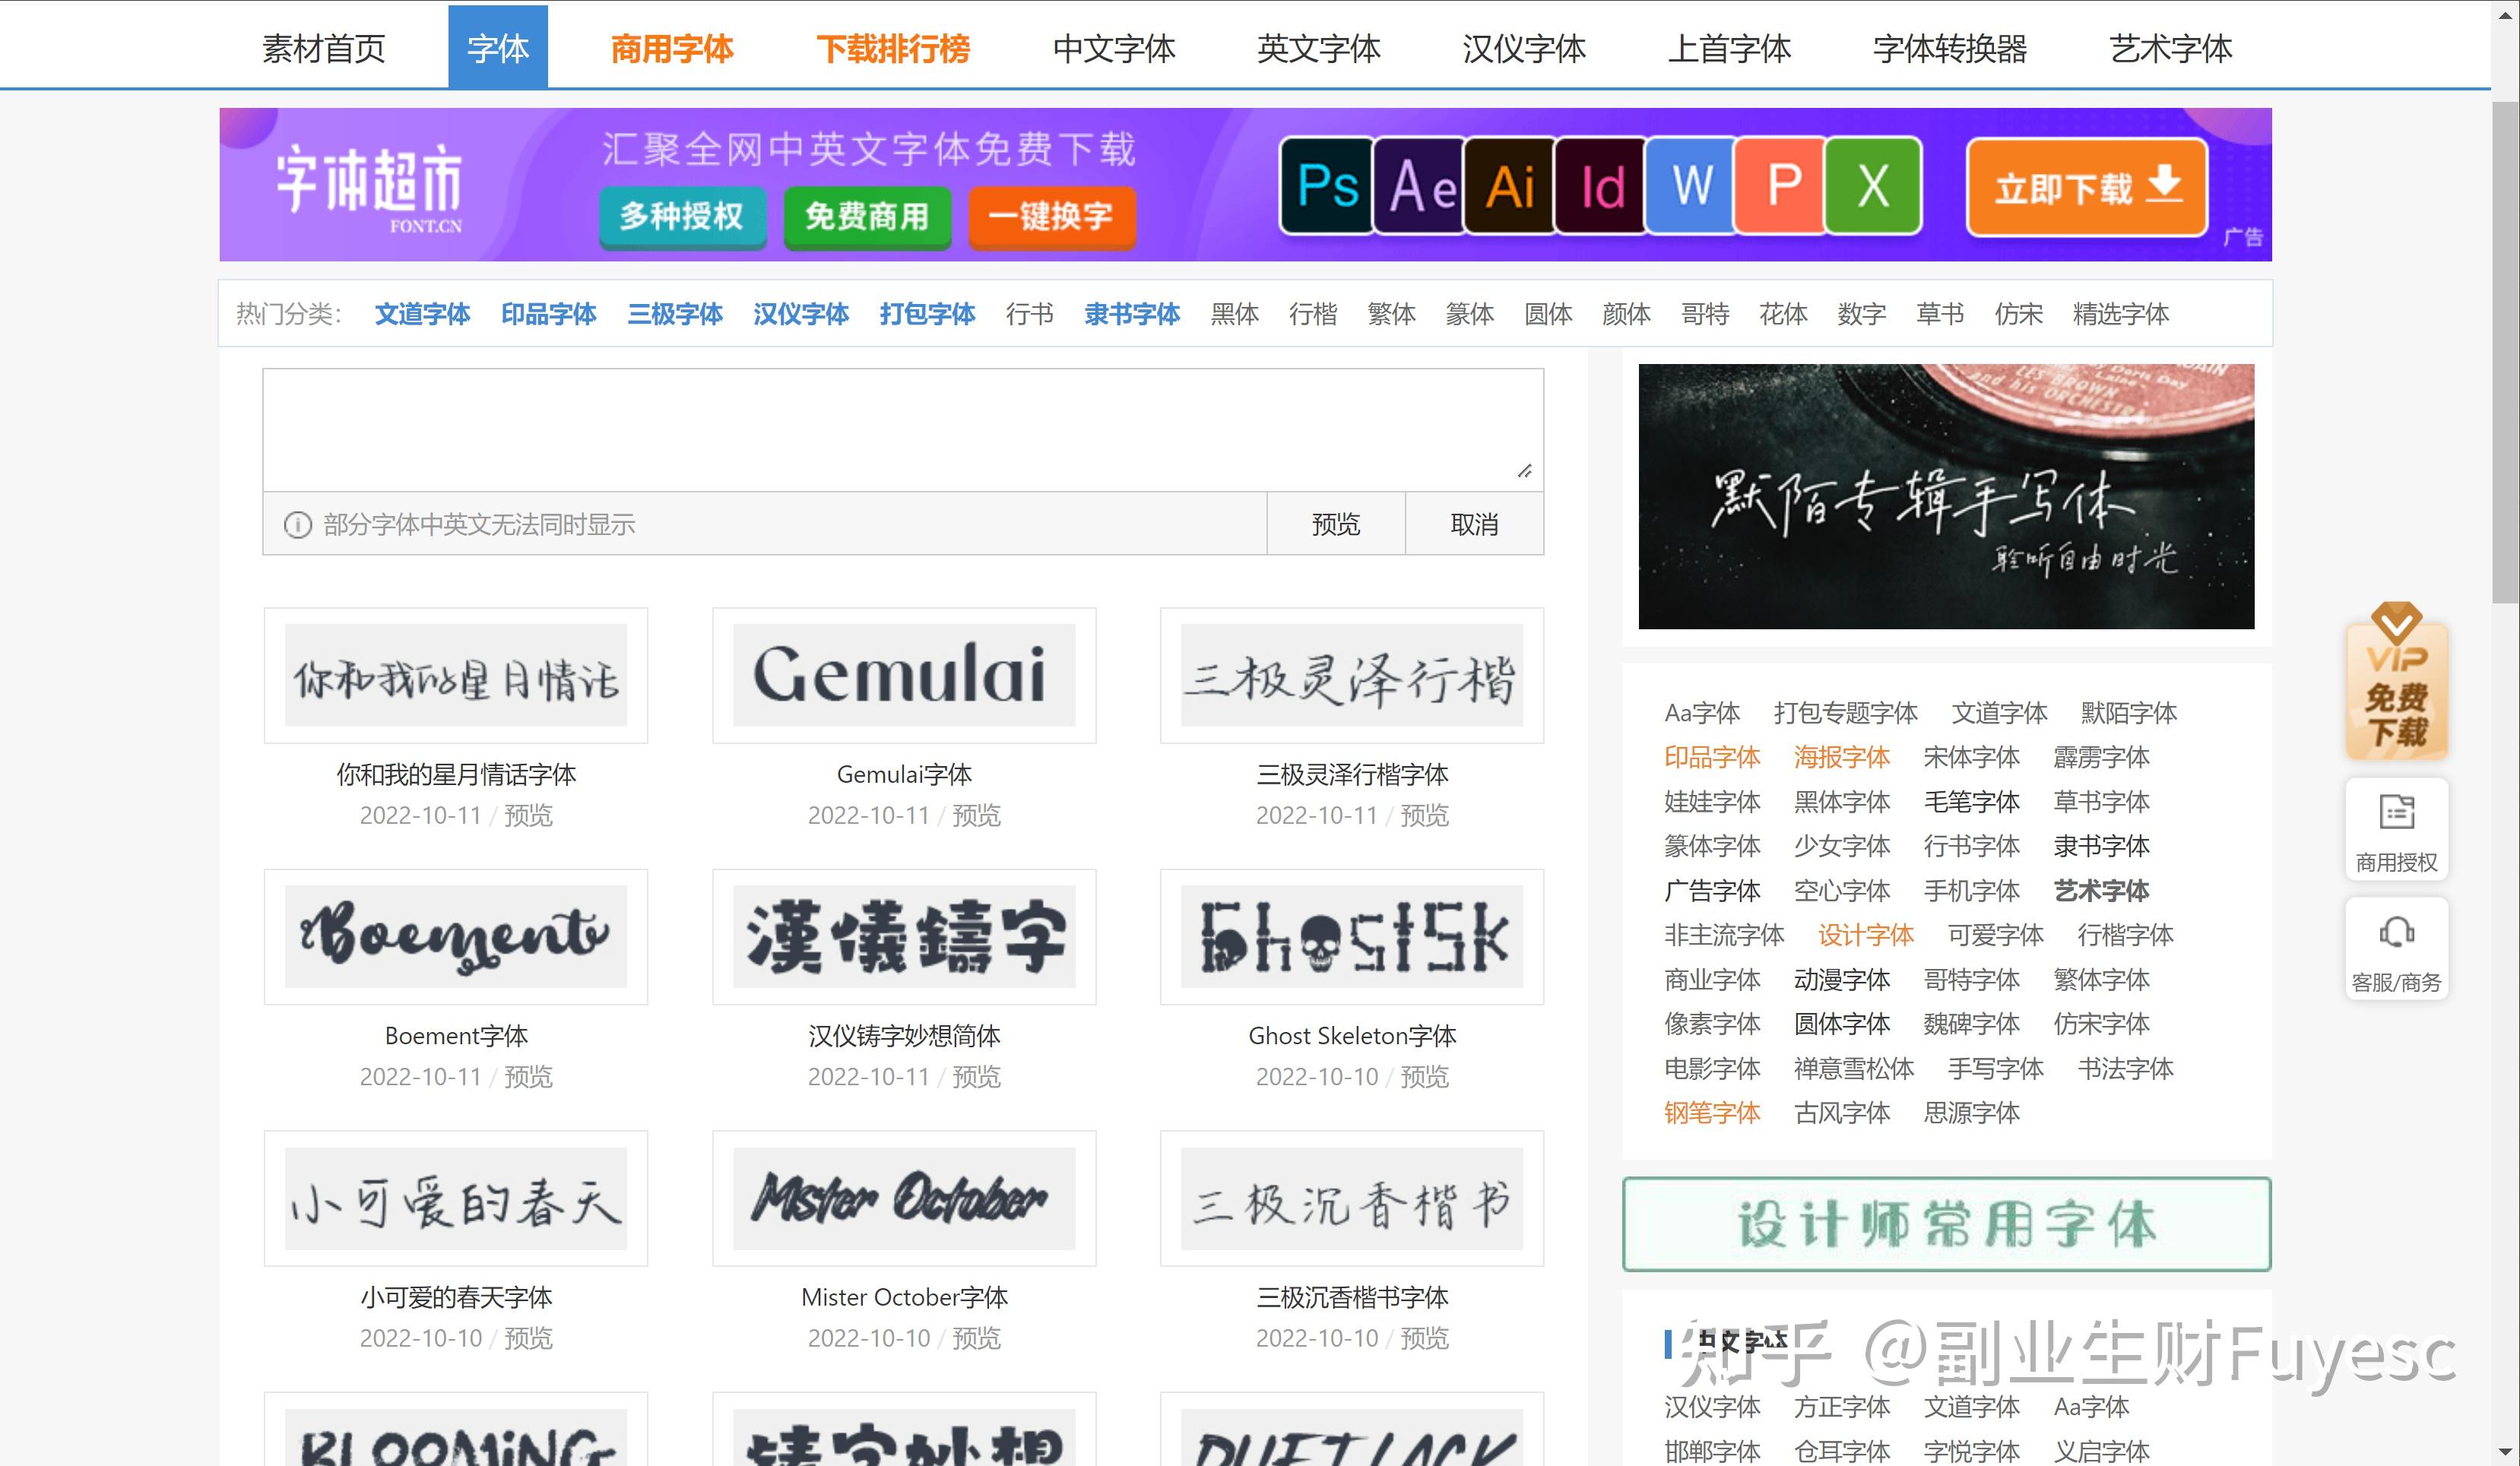Click the Ghost Skeleton字体 title link
The height and width of the screenshot is (1466, 2520).
coord(1352,1035)
